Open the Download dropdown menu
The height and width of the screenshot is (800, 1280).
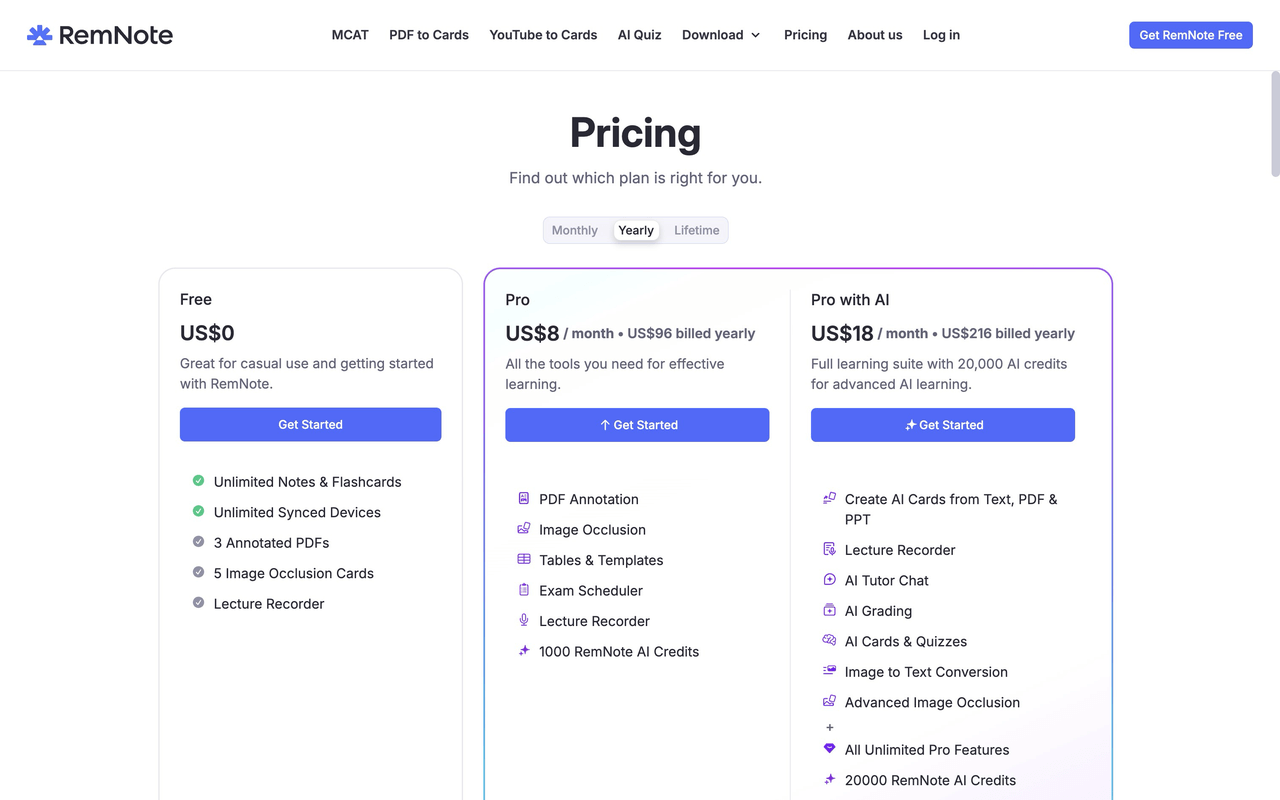click(x=721, y=34)
